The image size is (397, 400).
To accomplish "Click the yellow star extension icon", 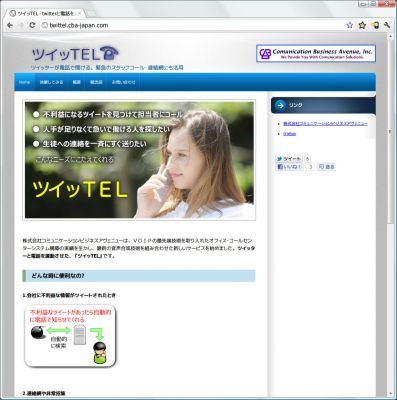I will click(362, 25).
